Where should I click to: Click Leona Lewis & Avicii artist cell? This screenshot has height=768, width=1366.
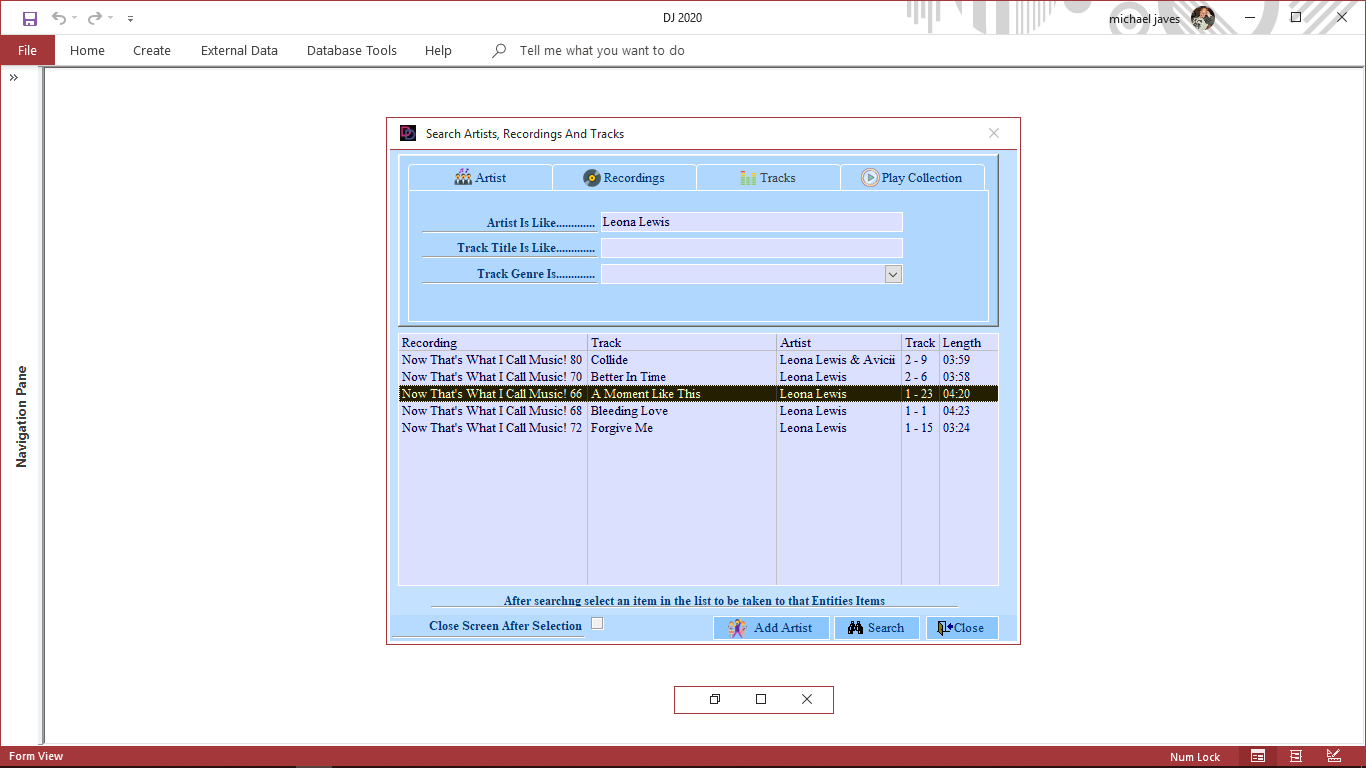click(x=837, y=360)
